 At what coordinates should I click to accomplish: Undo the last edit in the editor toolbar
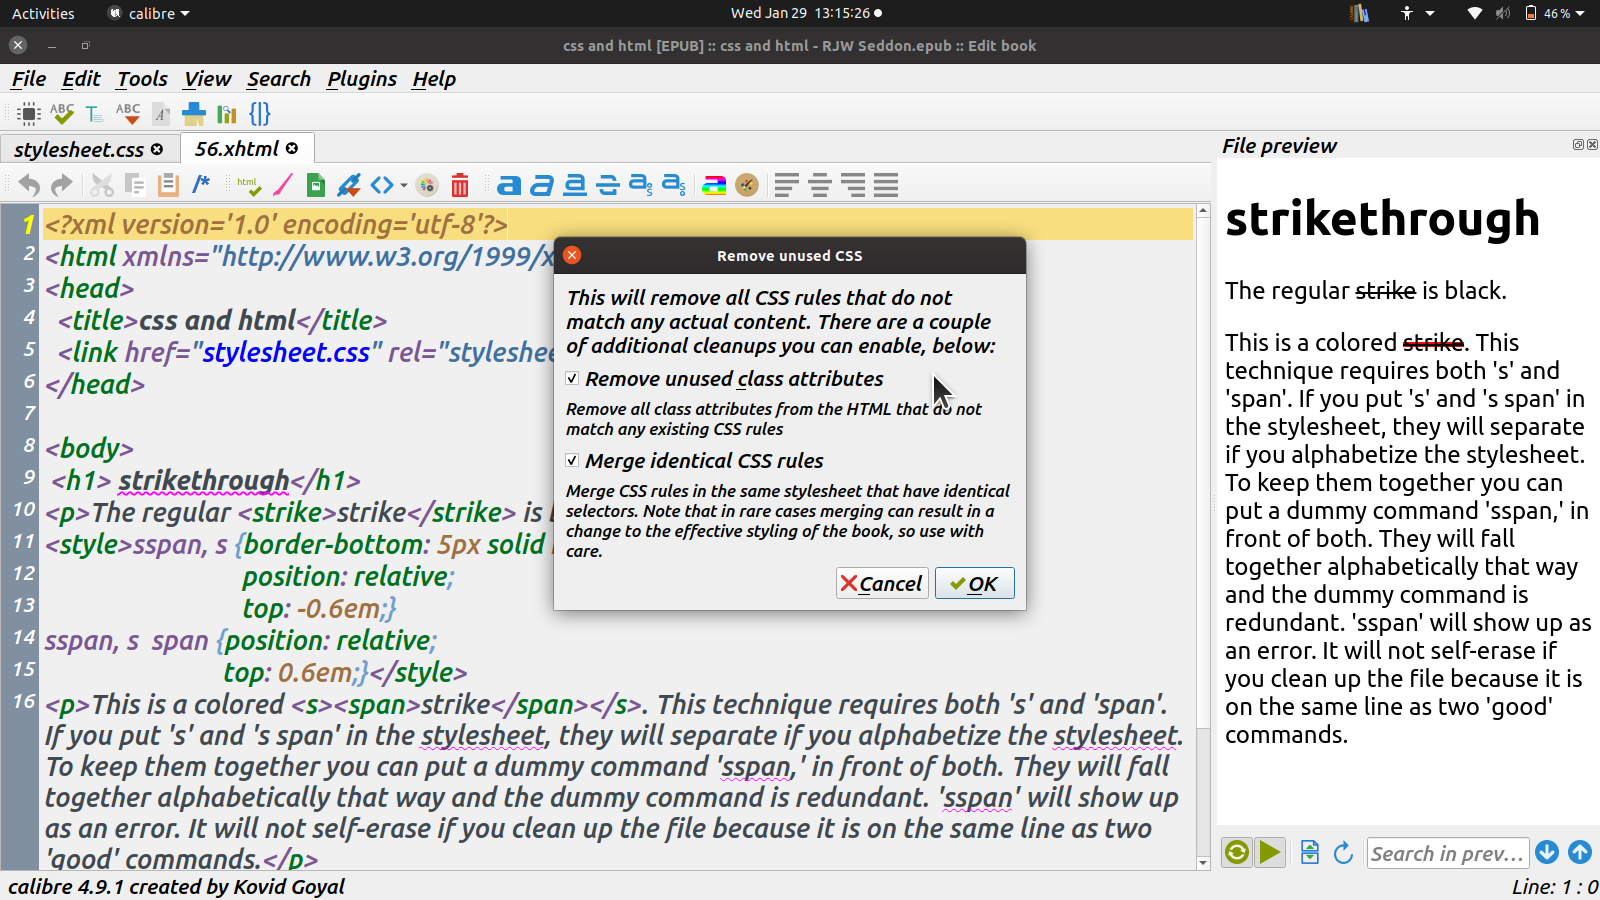point(29,185)
